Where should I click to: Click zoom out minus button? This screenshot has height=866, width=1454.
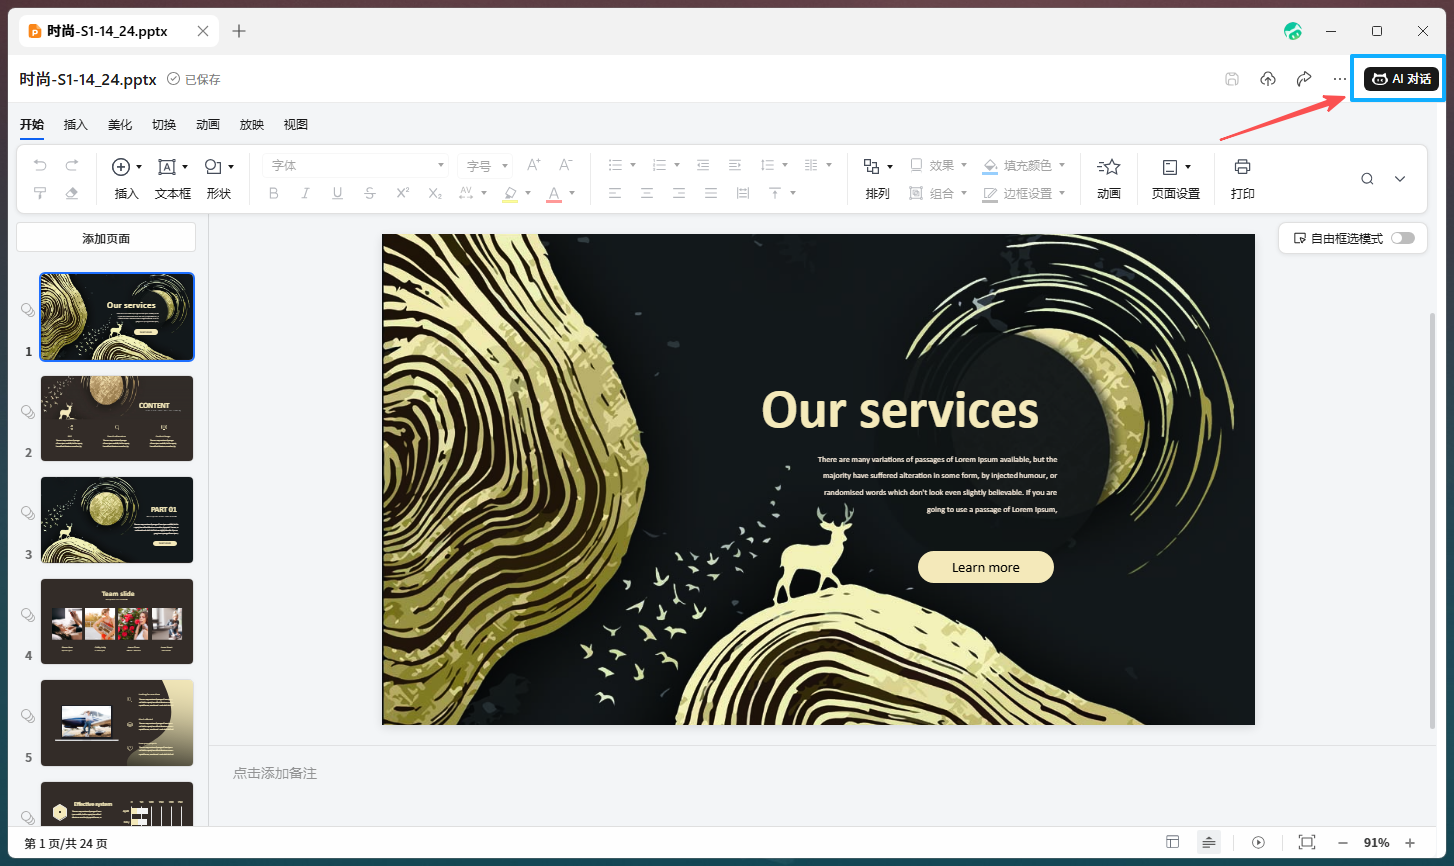pos(1343,843)
